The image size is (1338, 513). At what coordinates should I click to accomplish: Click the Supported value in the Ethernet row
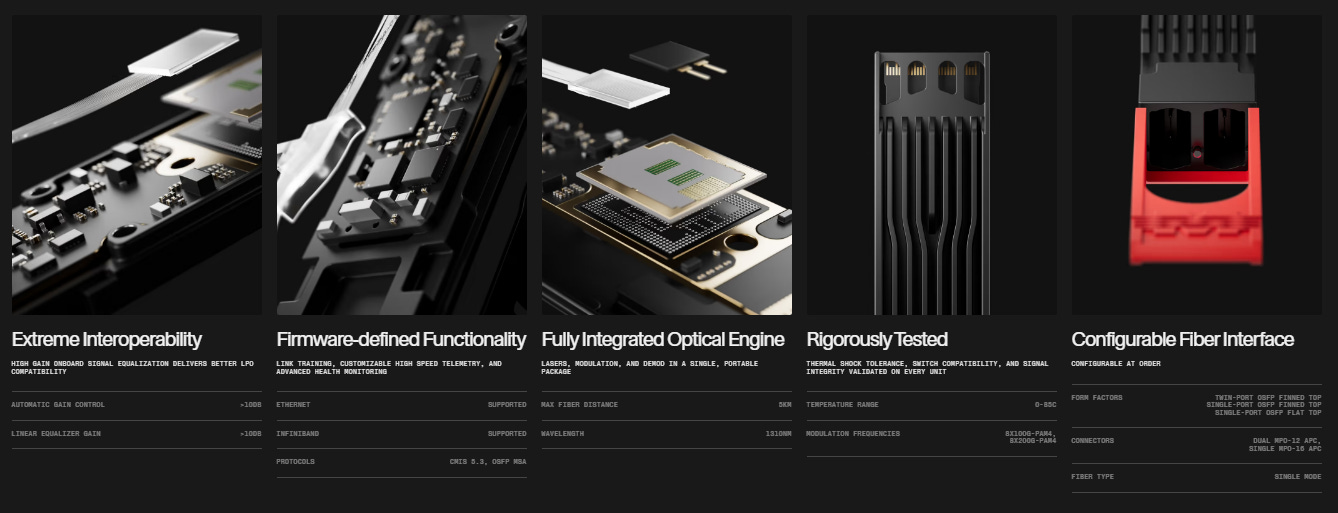click(x=507, y=405)
